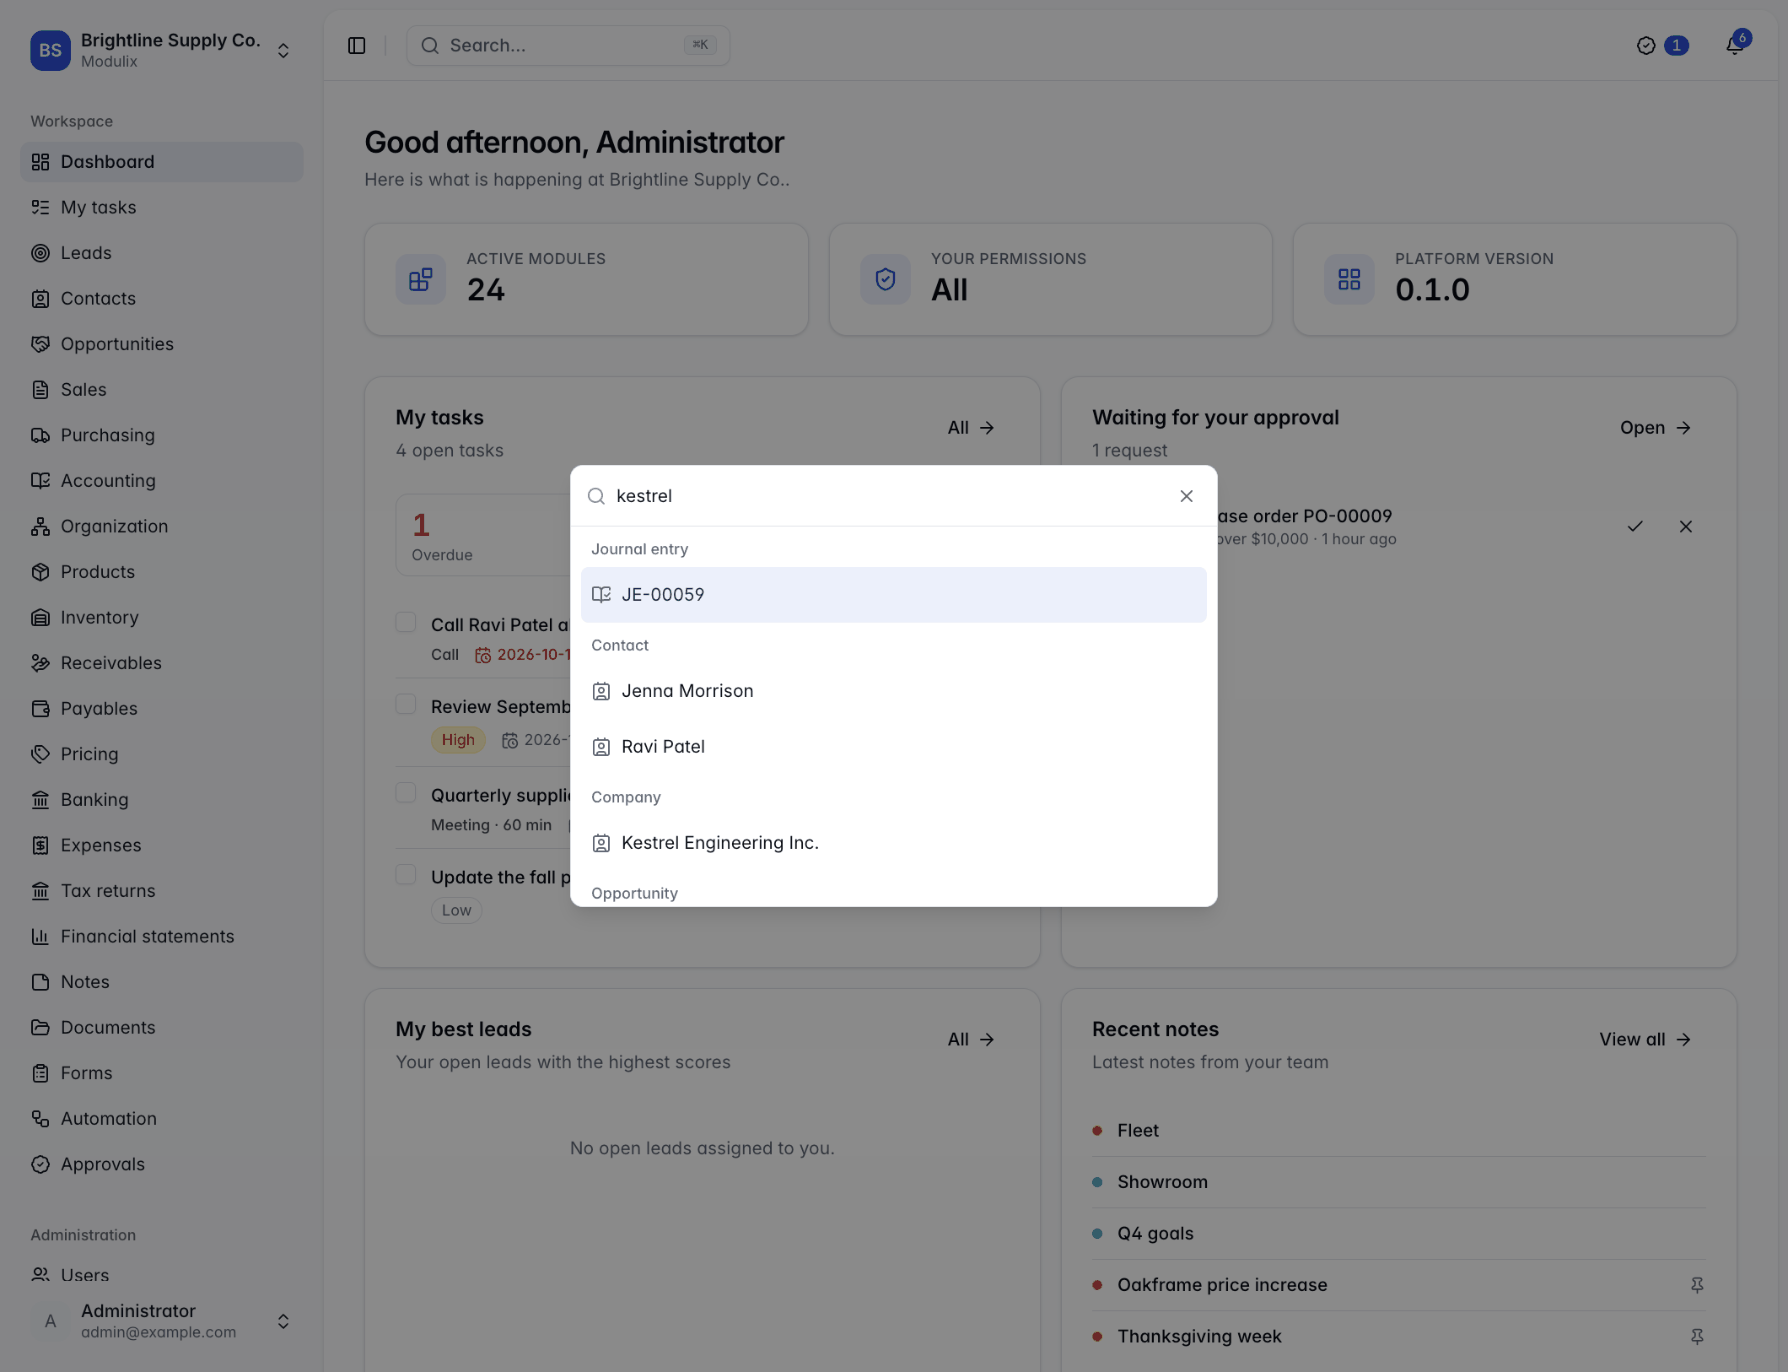Open Financial statements in sidebar
Screen dimensions: 1788x1372
click(161, 937)
